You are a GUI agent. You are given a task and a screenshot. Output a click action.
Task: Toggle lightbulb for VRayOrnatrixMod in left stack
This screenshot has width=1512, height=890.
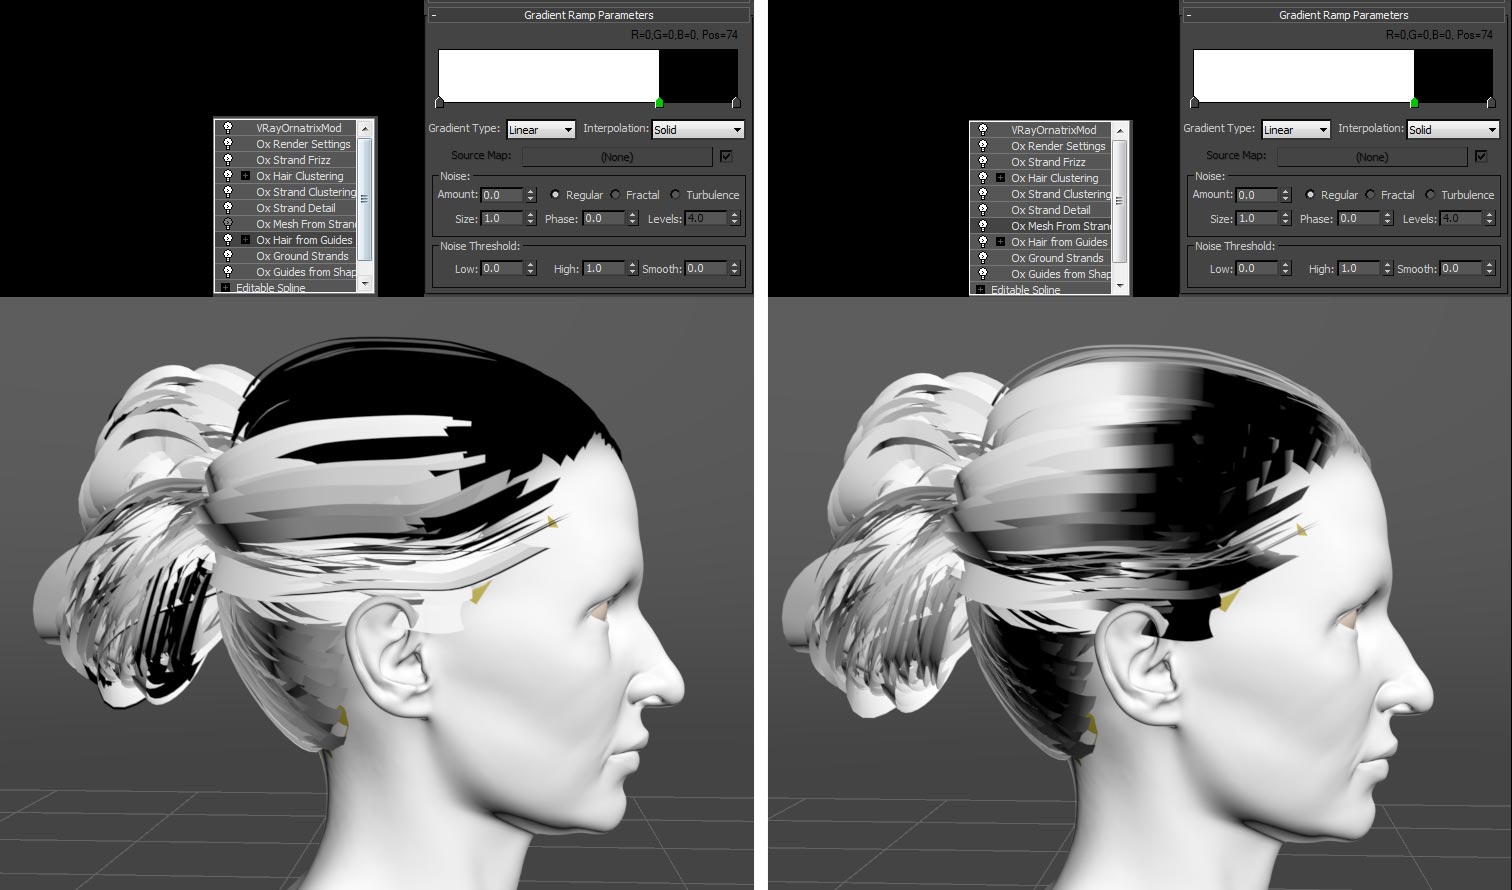pos(228,128)
